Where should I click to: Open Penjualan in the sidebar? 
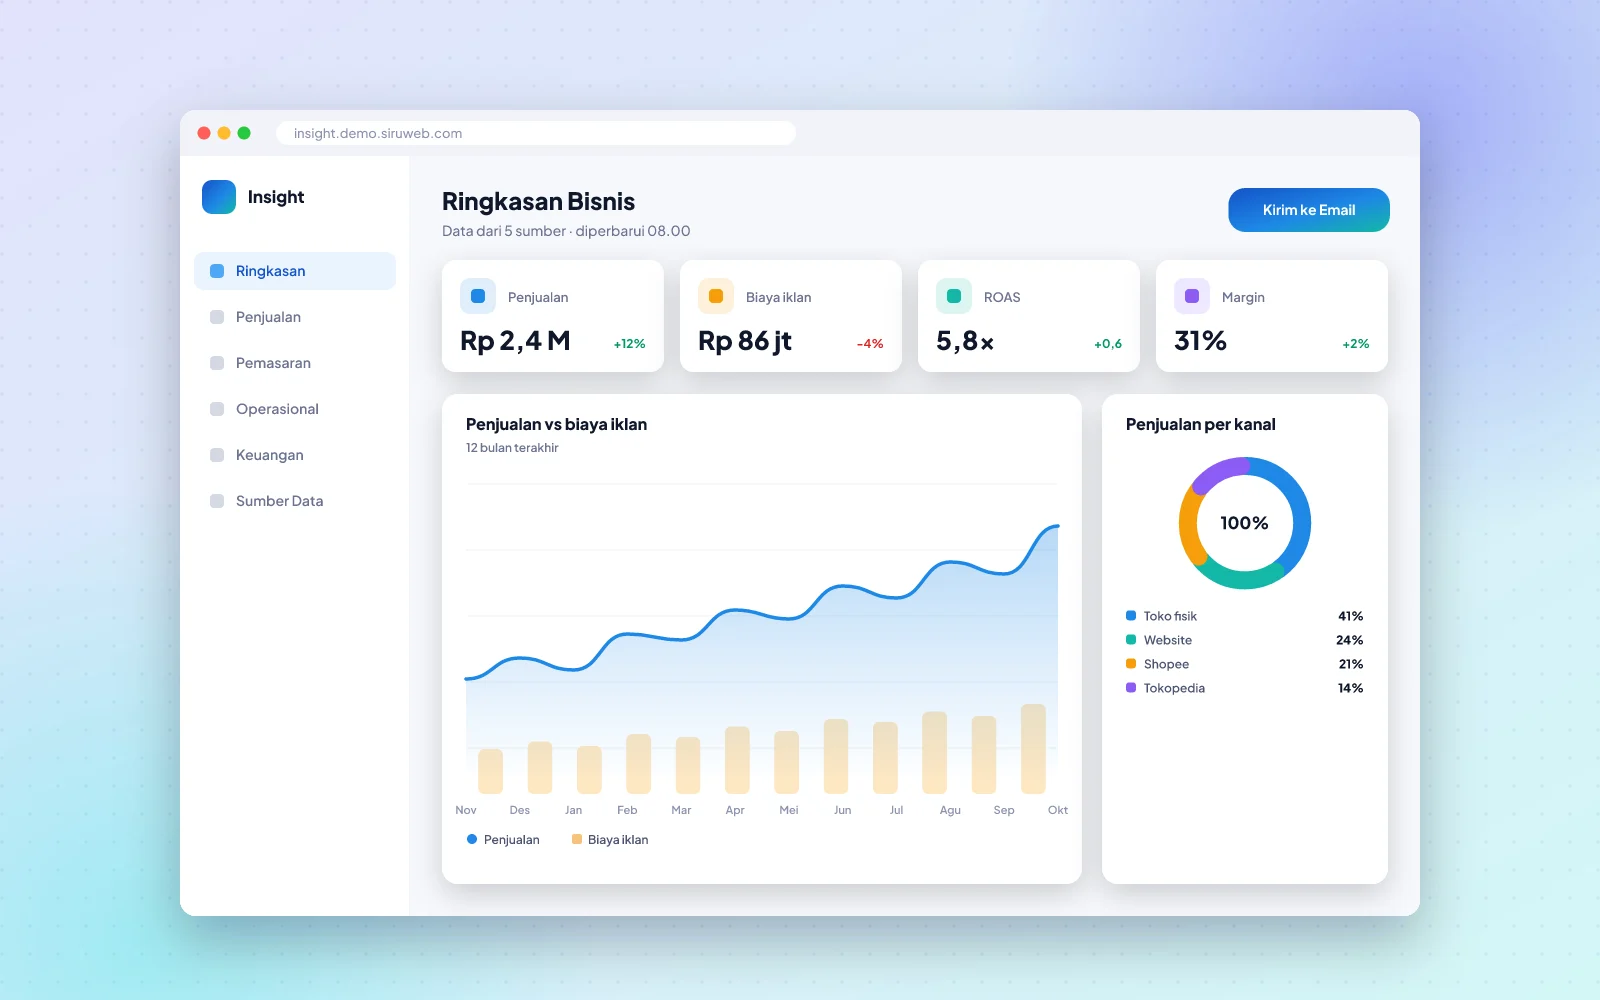tap(295, 317)
